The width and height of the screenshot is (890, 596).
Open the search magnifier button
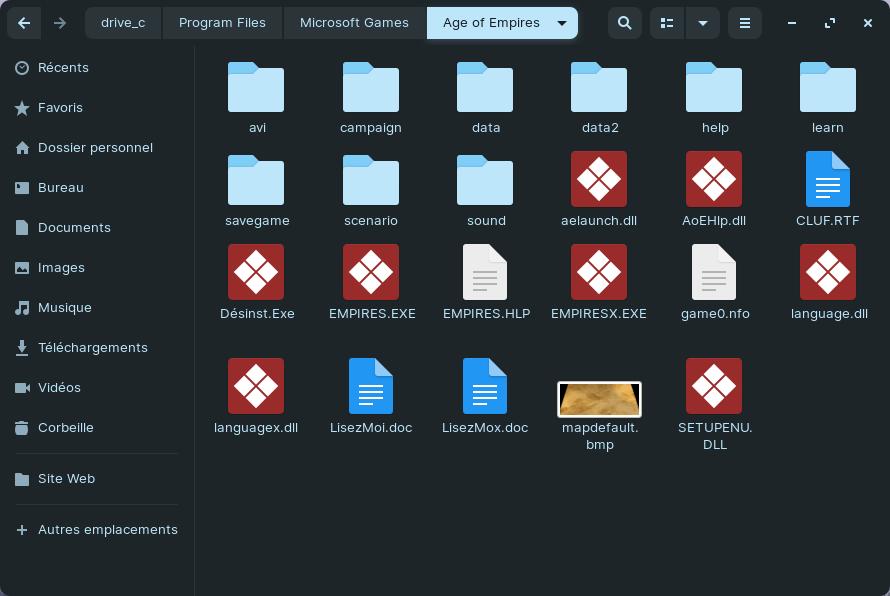pos(624,23)
